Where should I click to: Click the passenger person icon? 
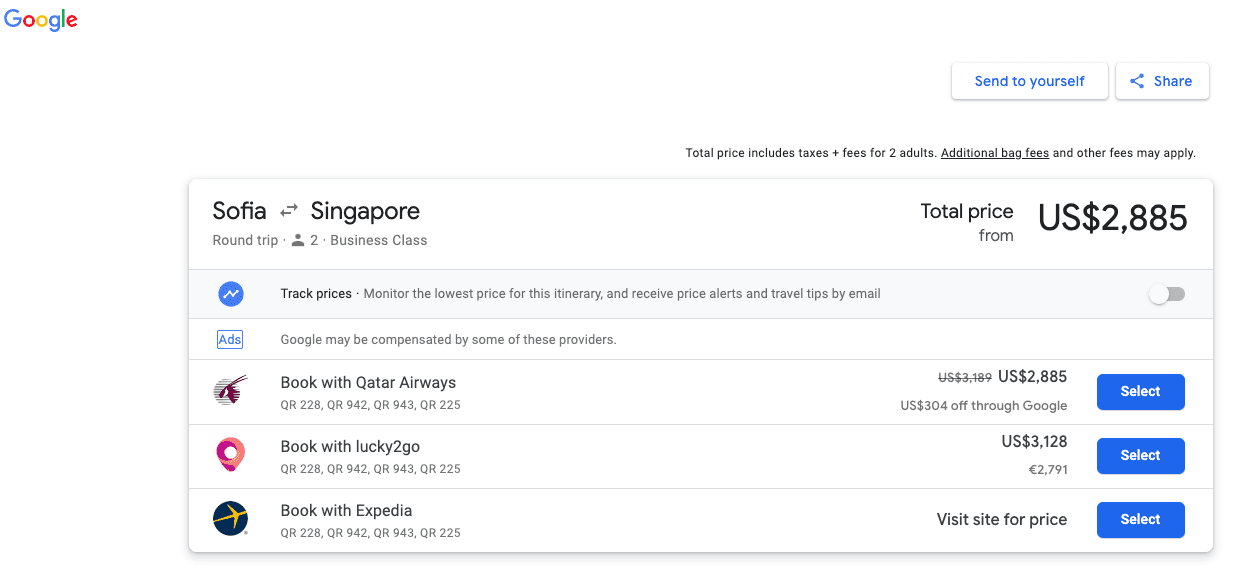click(x=298, y=240)
